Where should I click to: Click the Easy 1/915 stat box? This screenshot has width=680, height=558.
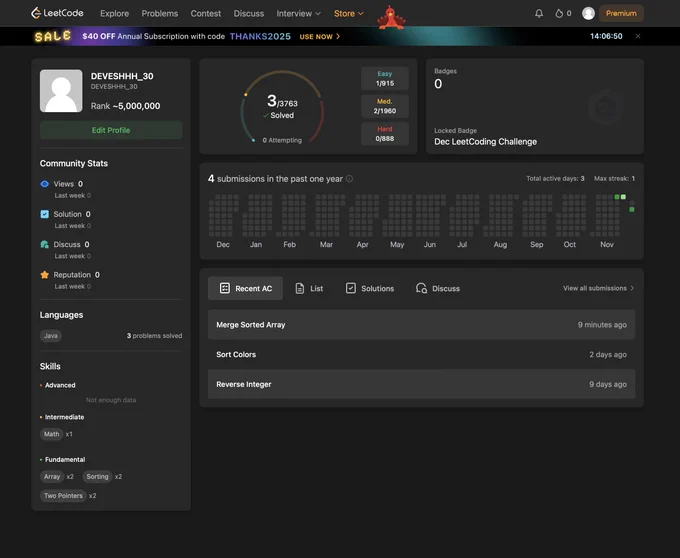[385, 78]
